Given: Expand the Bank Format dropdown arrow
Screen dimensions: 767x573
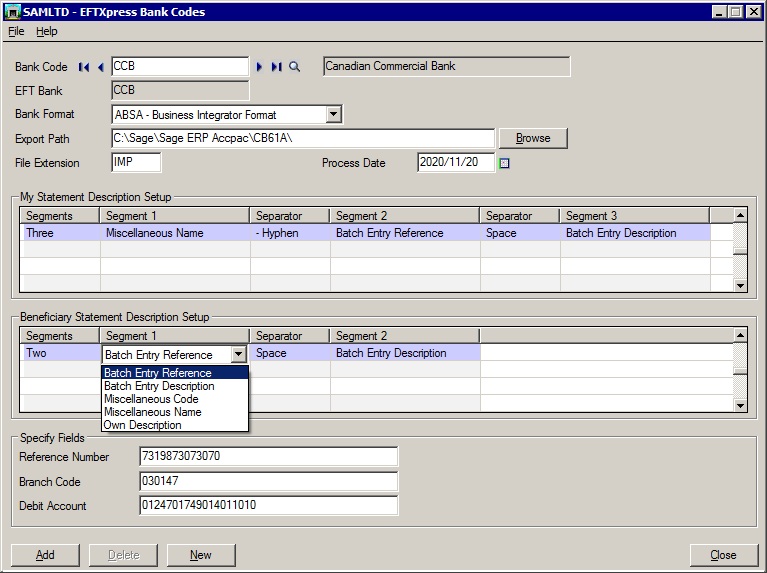Looking at the screenshot, I should (333, 115).
